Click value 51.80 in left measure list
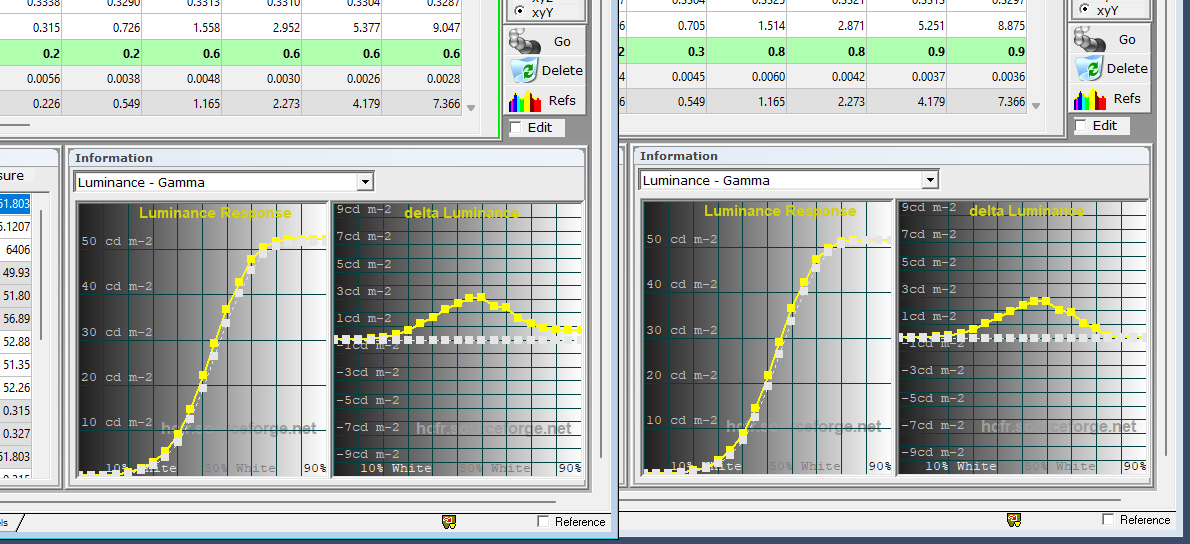The width and height of the screenshot is (1190, 544). pyautogui.click(x=16, y=295)
